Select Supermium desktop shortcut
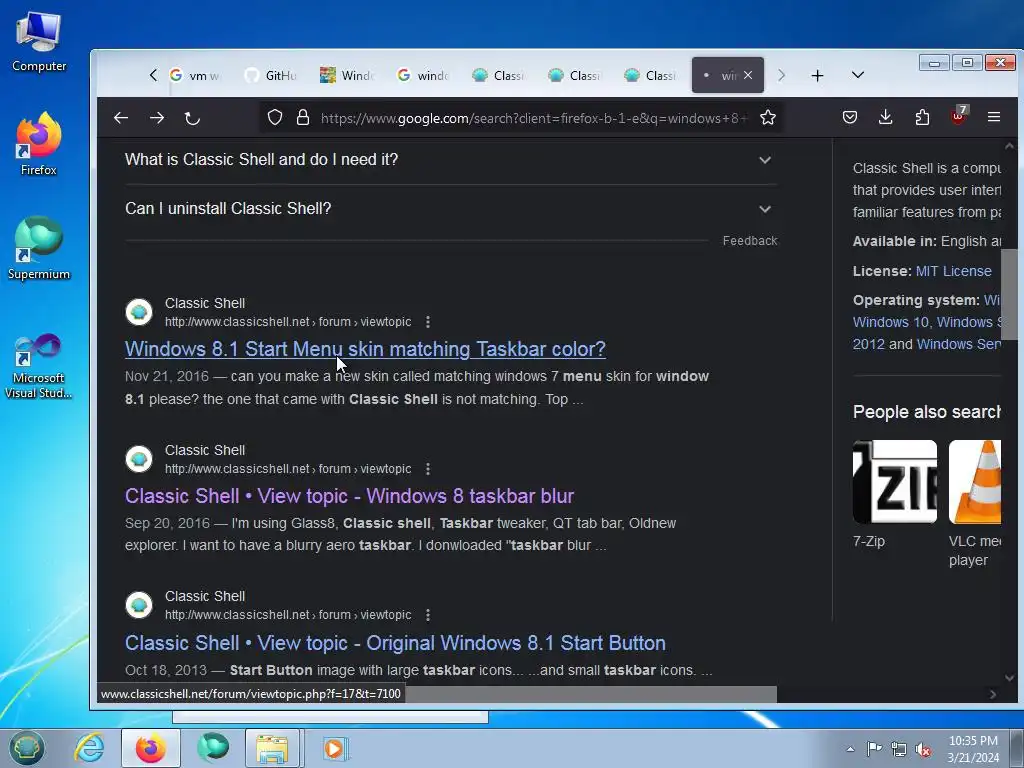Image resolution: width=1024 pixels, height=768 pixels. pos(39,248)
